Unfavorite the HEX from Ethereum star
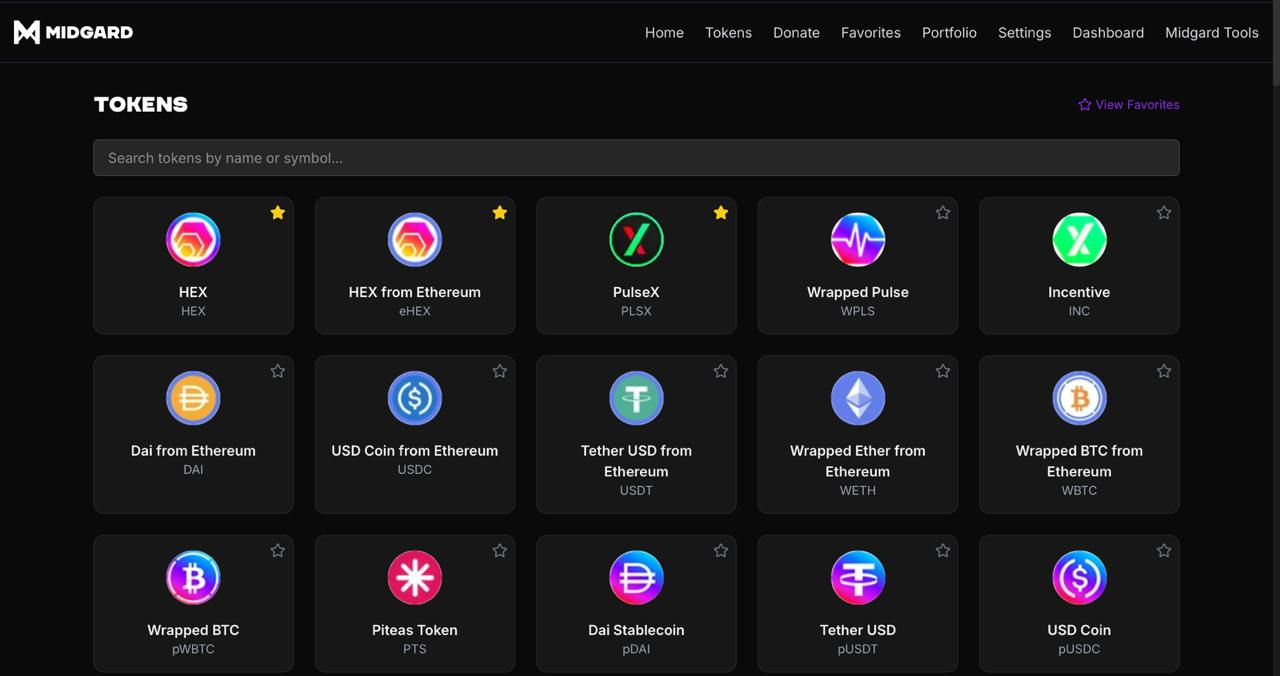 coord(500,213)
